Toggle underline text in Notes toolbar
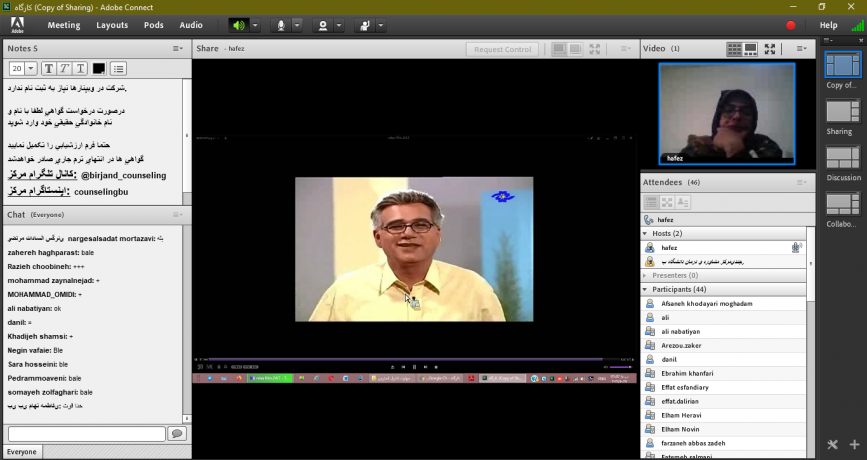 click(80, 69)
